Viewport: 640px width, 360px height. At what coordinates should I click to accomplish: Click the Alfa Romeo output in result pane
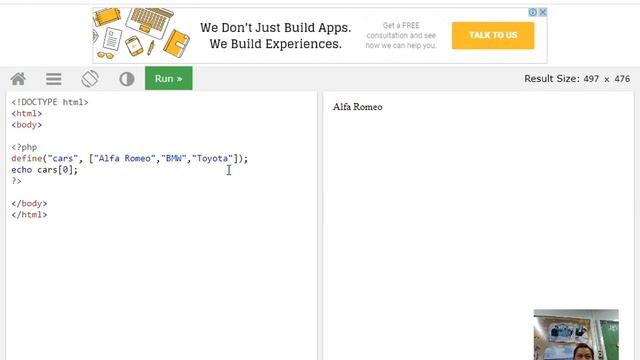point(358,107)
